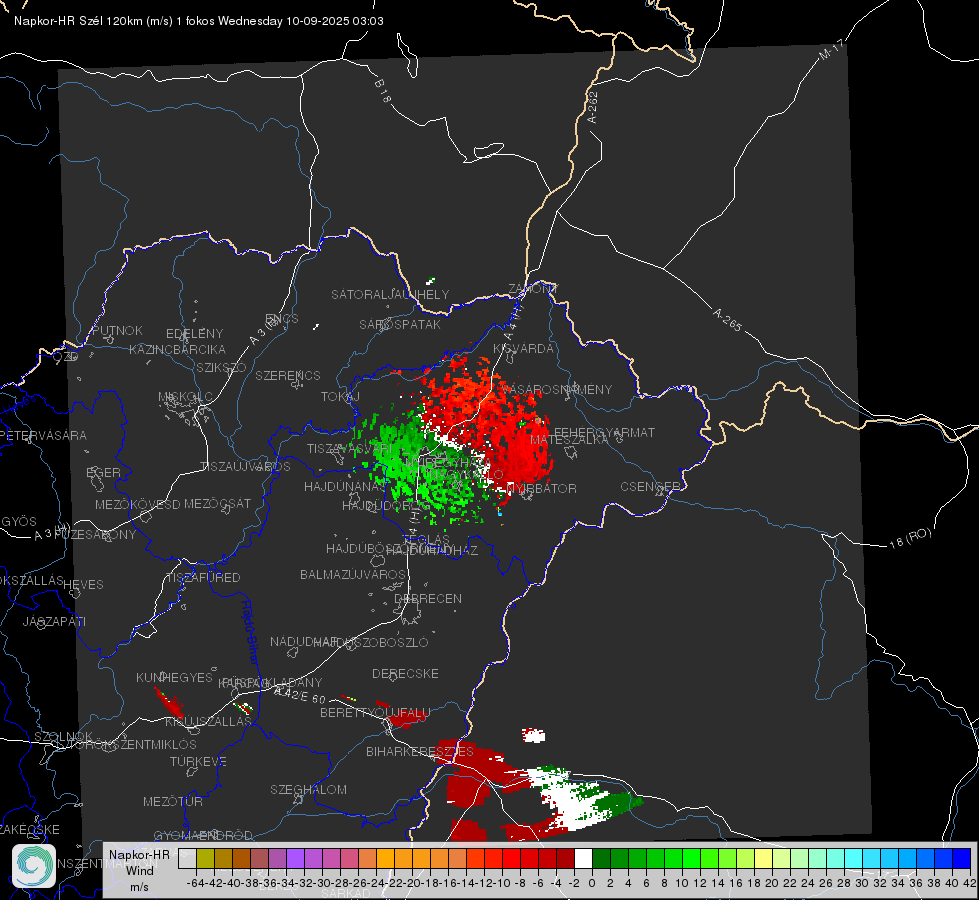Click the EGER city label

click(103, 472)
